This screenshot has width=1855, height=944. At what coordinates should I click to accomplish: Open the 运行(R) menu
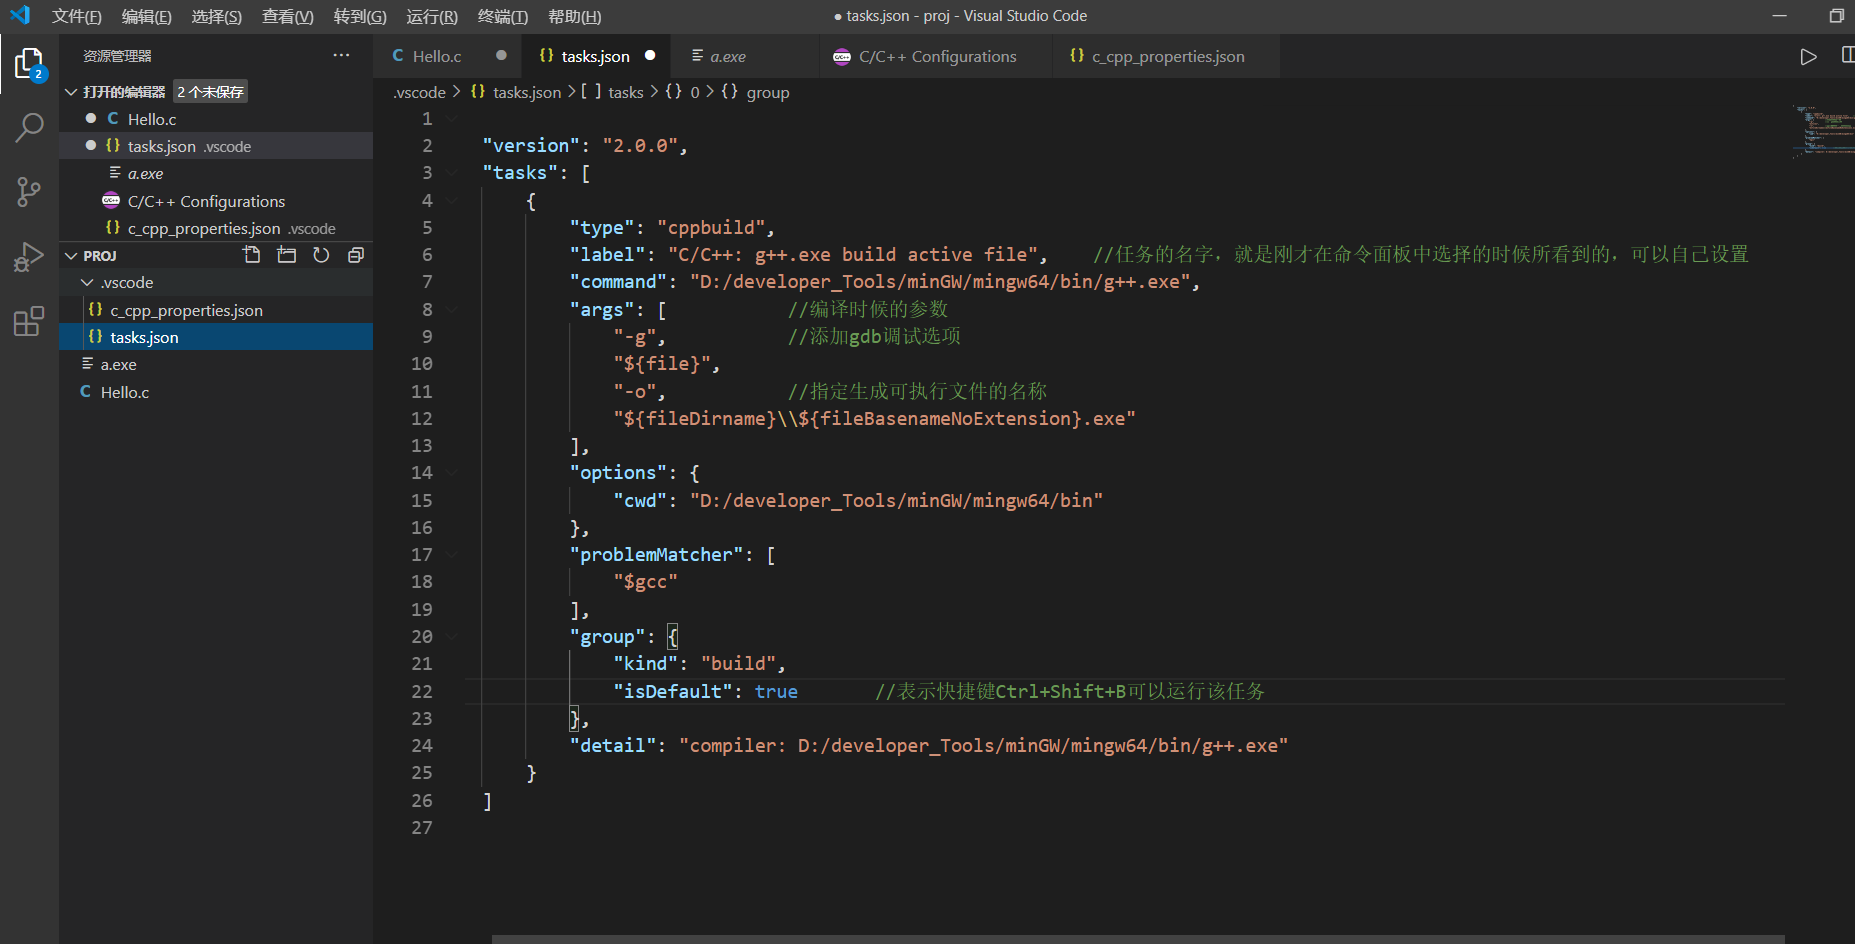point(432,16)
